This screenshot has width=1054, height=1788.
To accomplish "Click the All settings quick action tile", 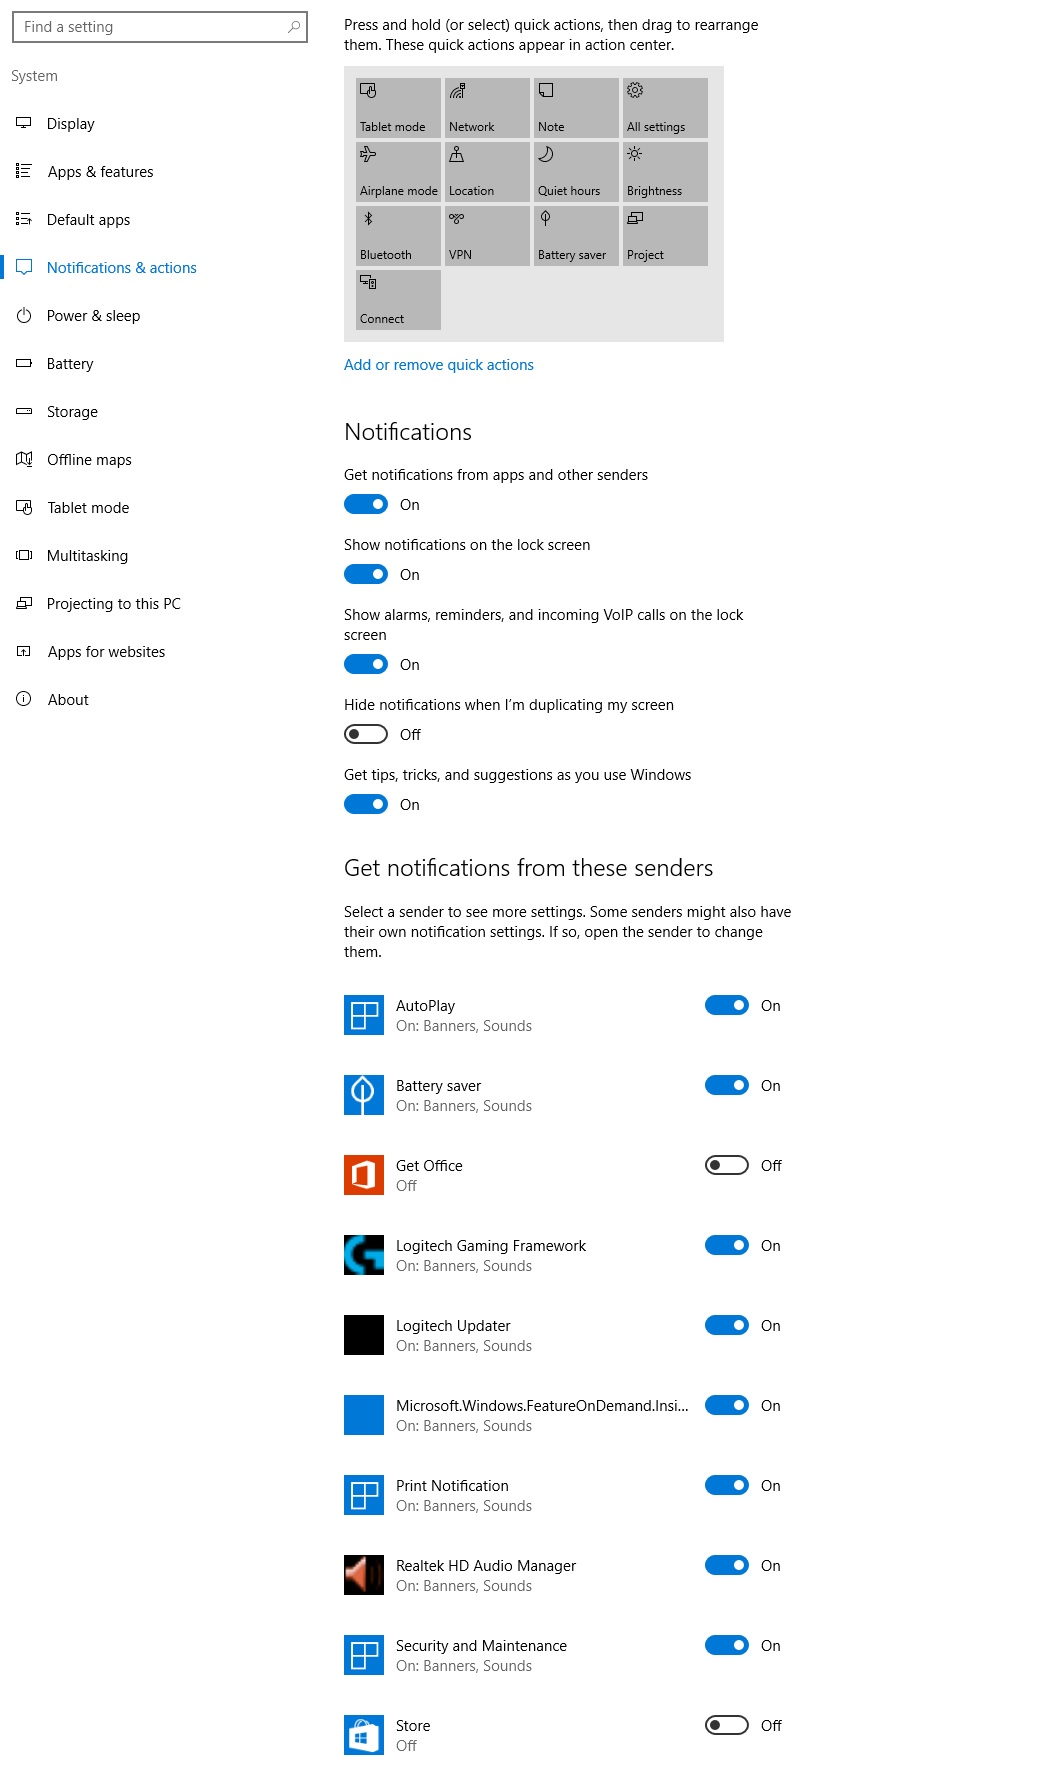I will coord(665,107).
